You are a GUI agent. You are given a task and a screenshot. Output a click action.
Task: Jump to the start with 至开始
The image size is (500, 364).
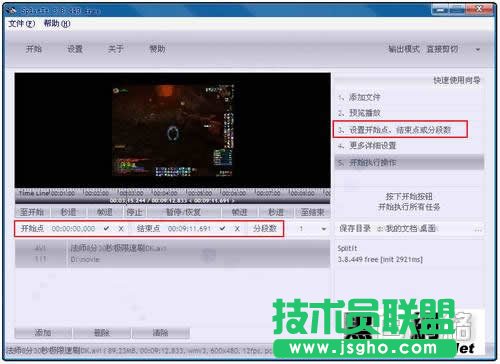[32, 212]
